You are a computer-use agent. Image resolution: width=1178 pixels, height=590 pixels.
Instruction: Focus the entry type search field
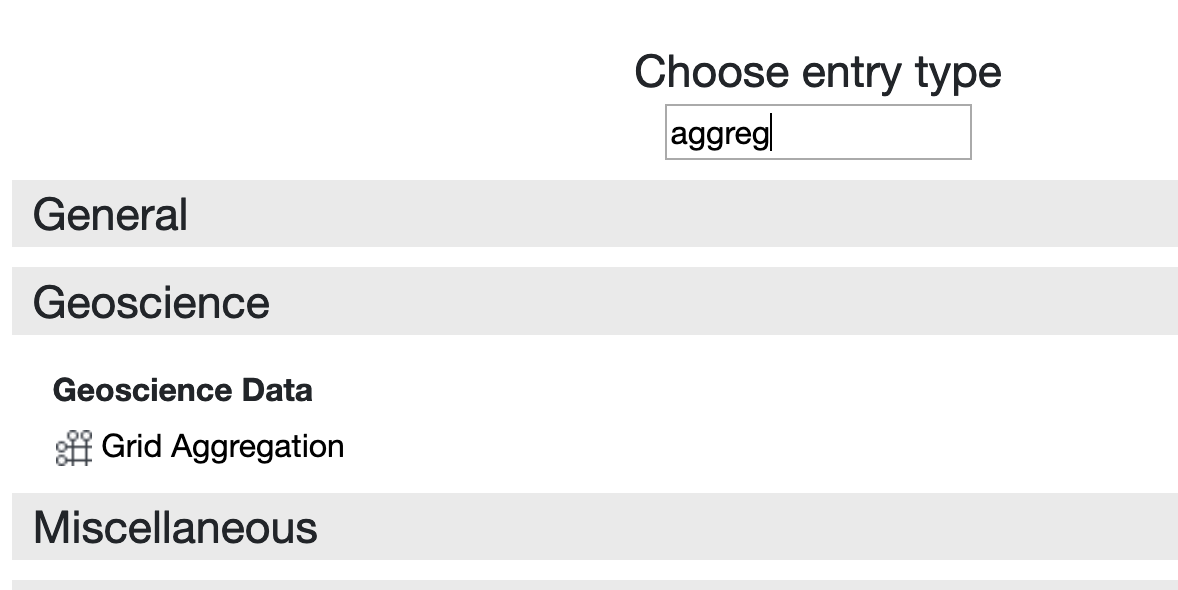click(818, 132)
